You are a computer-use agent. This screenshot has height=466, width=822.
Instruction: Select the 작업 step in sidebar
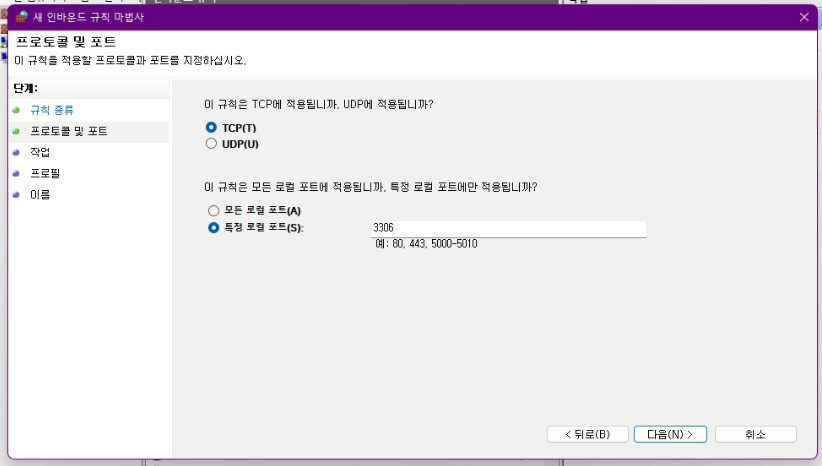pos(40,152)
